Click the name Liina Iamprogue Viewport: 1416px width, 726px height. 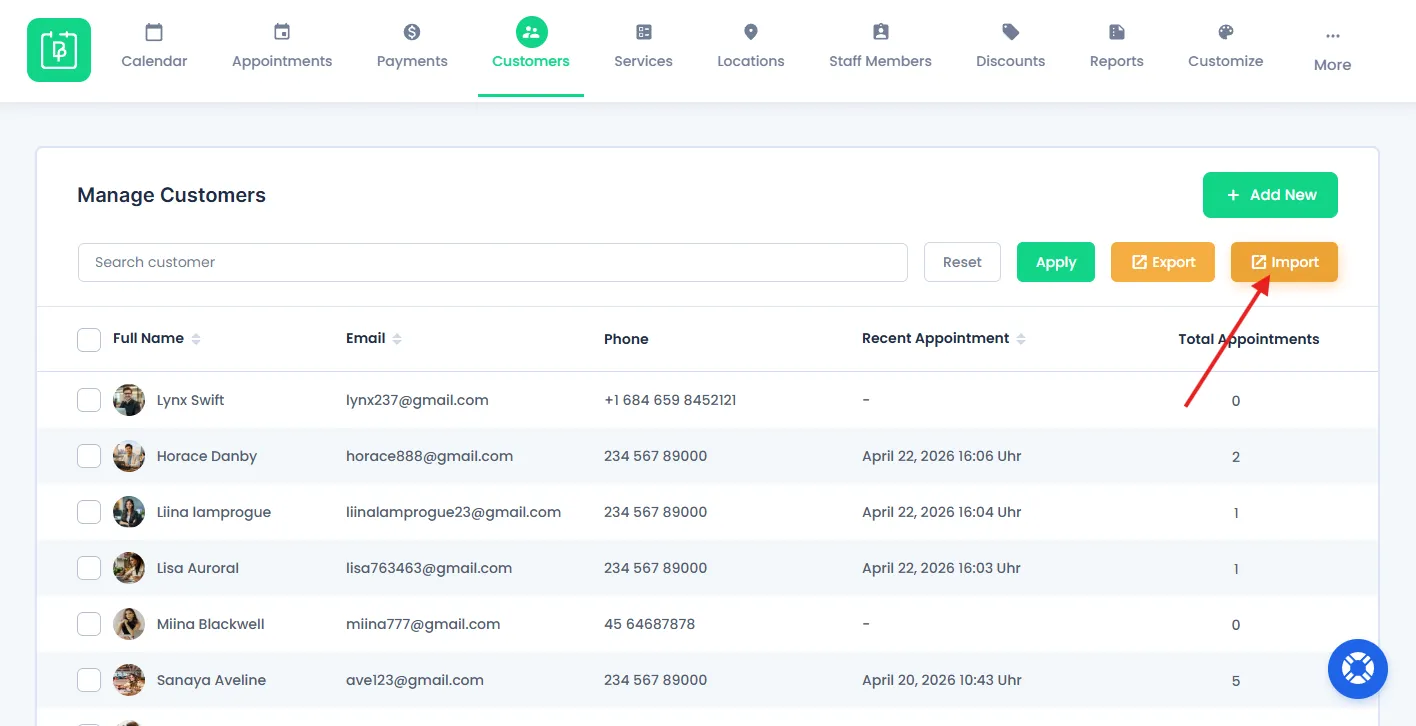point(214,512)
